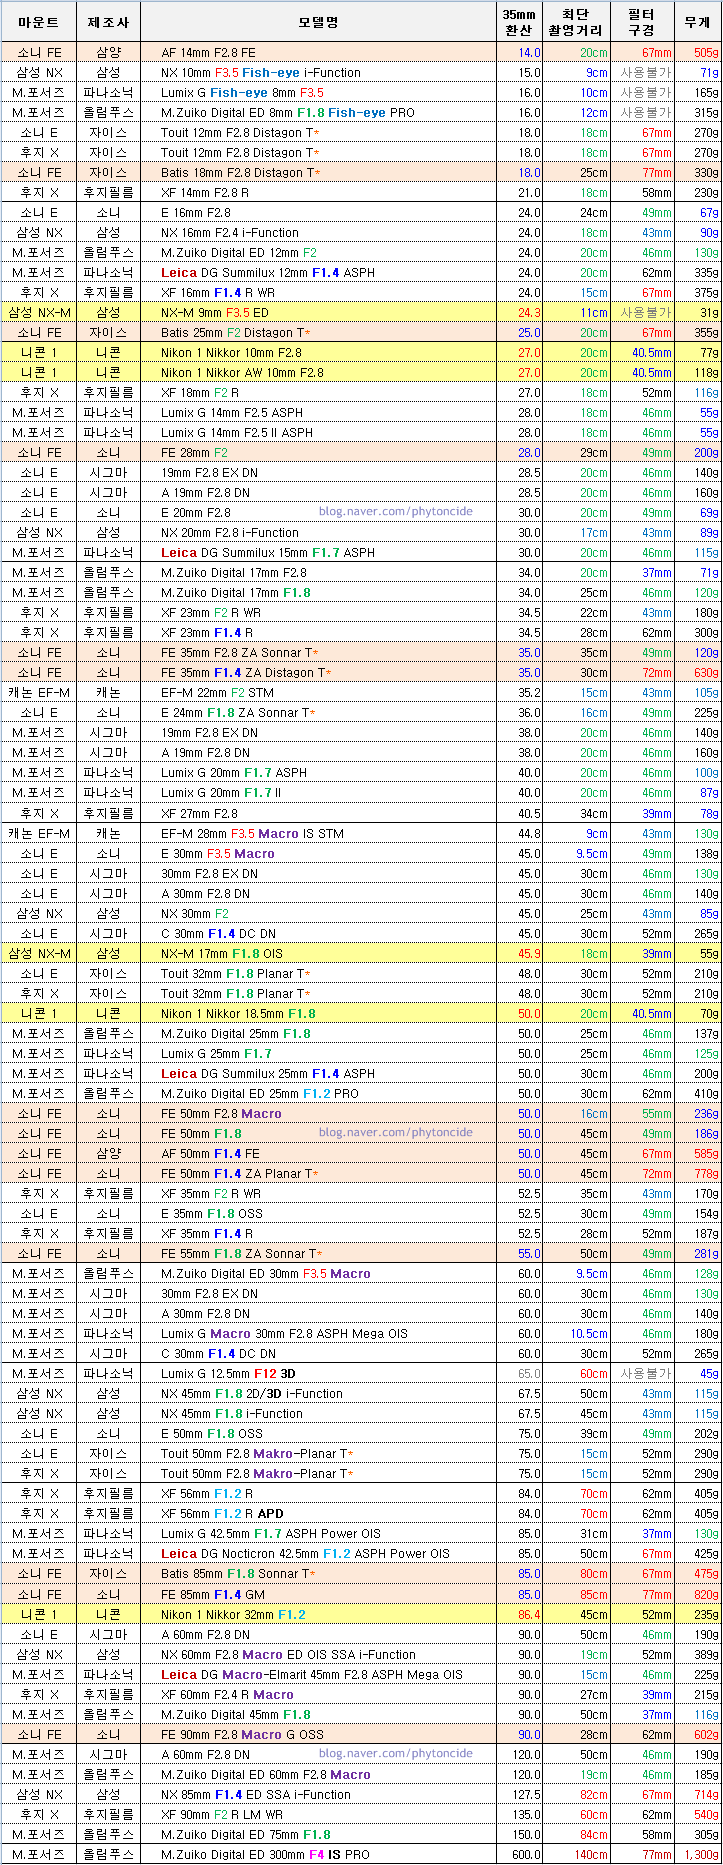Select the AF 14mm F2.8 FE model cell
This screenshot has width=723, height=1865.
coord(208,52)
